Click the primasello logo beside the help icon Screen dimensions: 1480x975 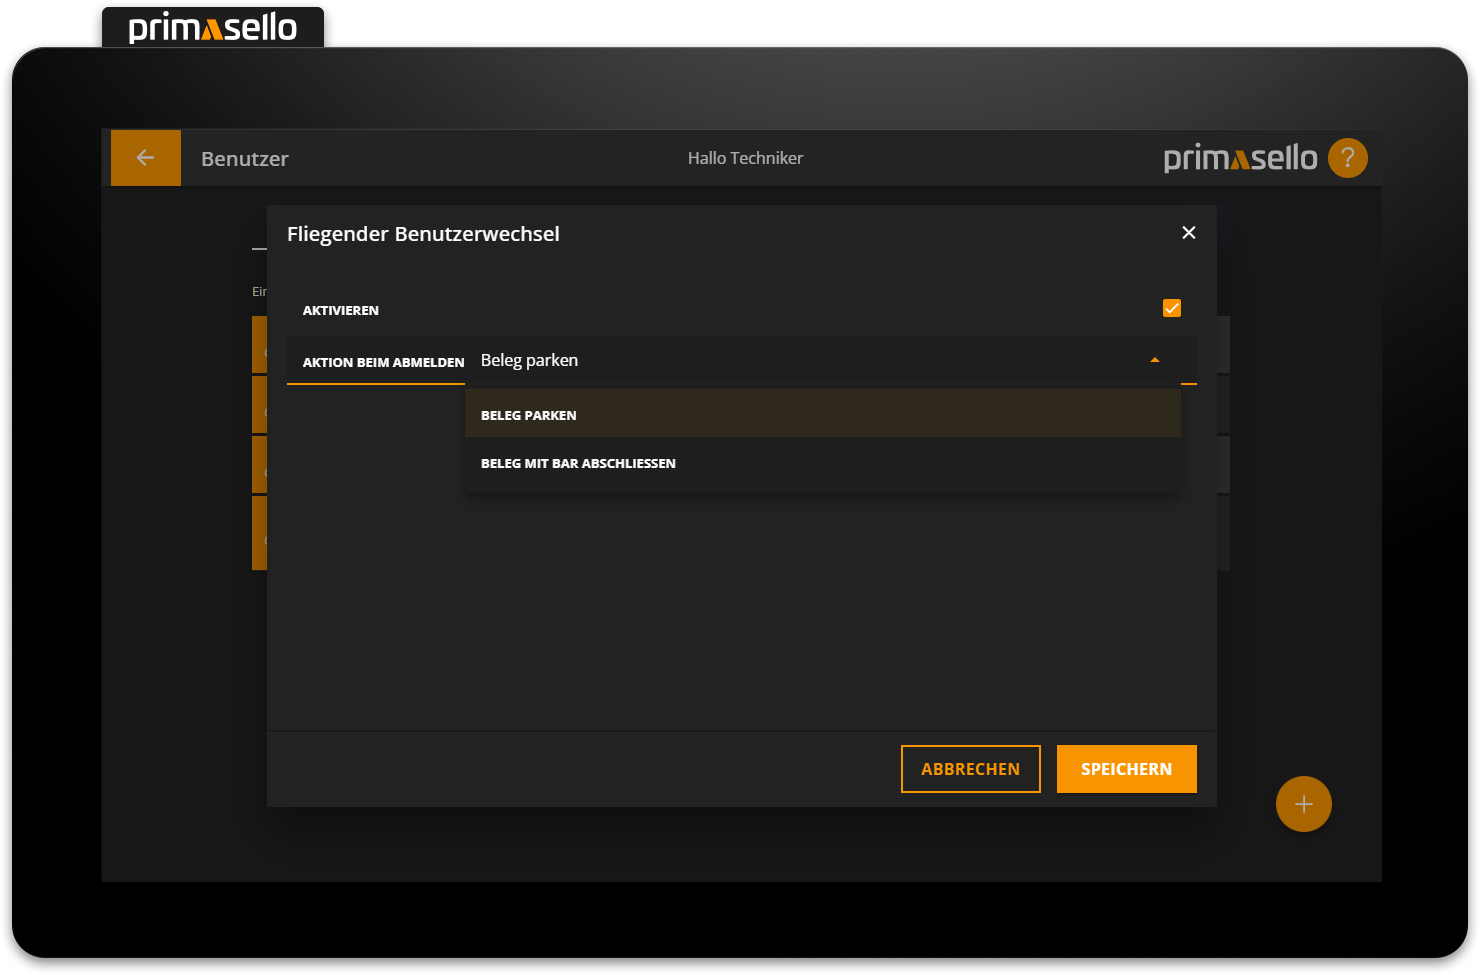[x=1240, y=158]
